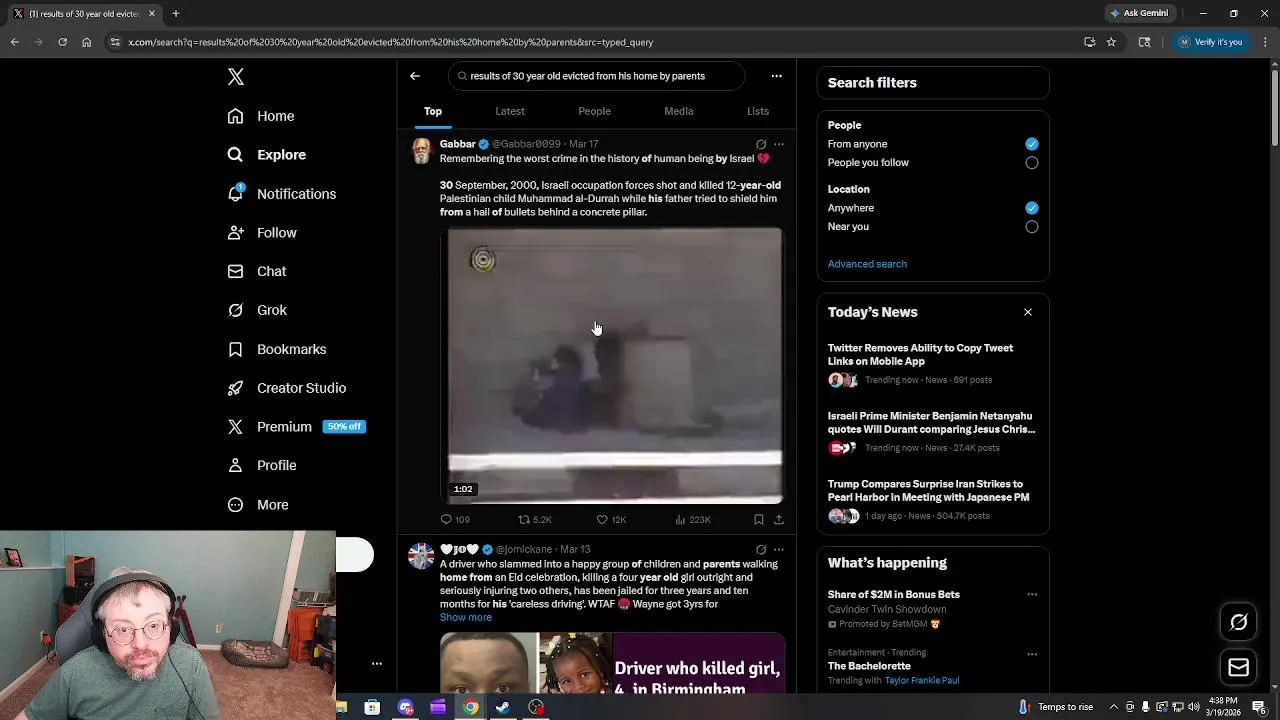Open Steam from the taskbar

[503, 707]
